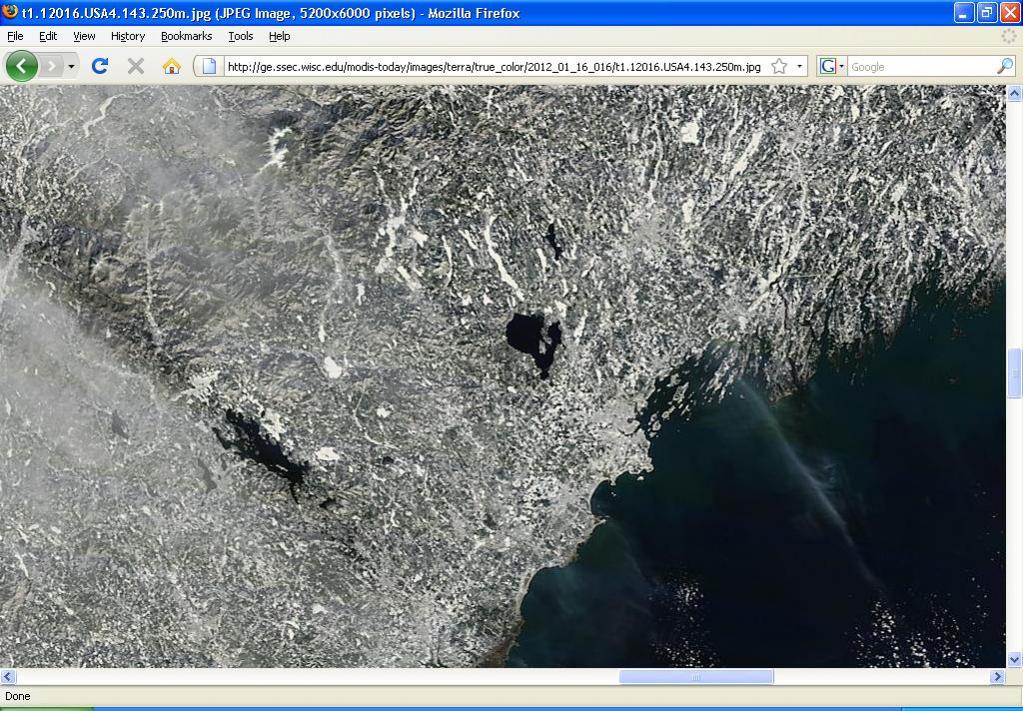Open the Google search engine selector

831,66
